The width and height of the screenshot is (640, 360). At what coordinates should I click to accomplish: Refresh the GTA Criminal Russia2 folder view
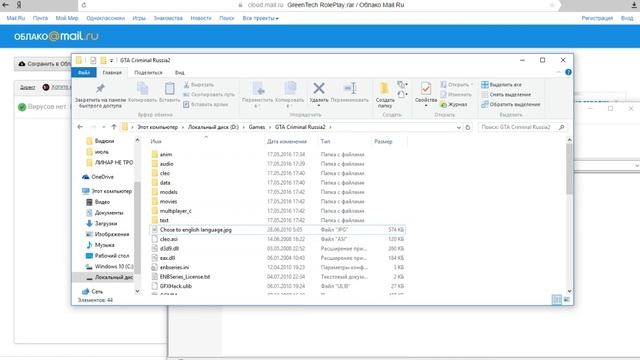tap(468, 127)
